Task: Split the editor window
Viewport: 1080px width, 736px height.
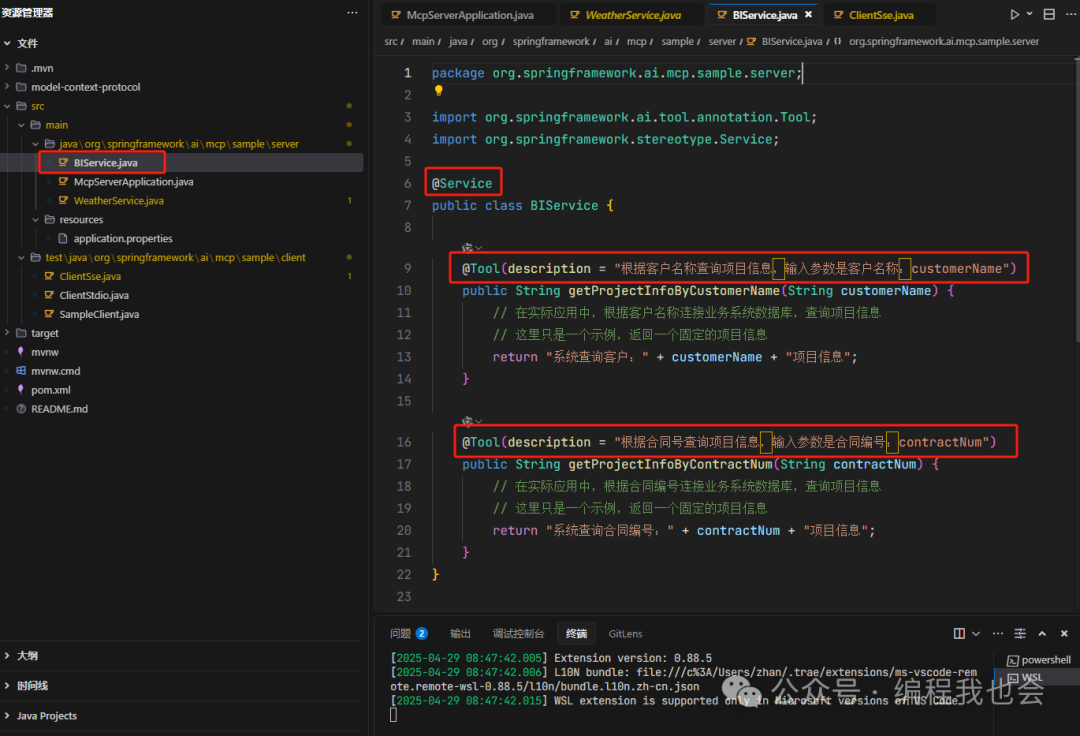Action: tap(1049, 14)
